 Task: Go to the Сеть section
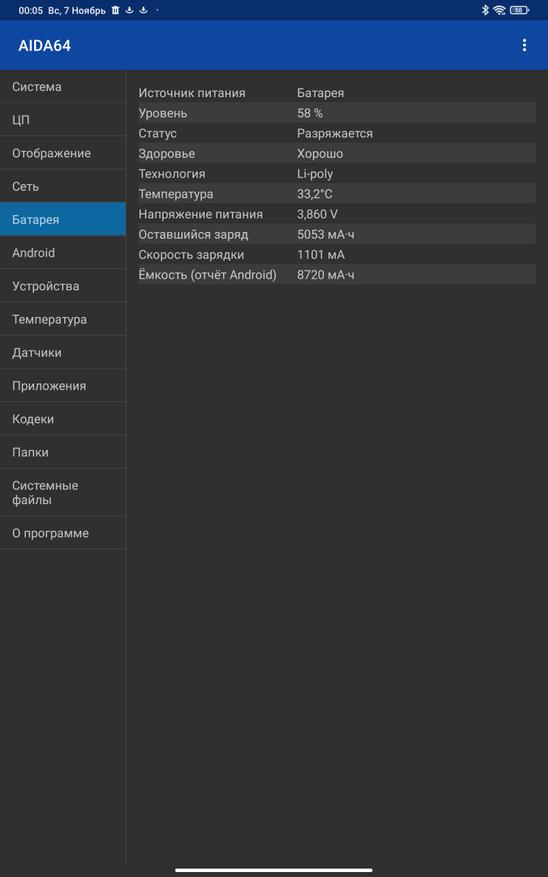click(x=63, y=186)
